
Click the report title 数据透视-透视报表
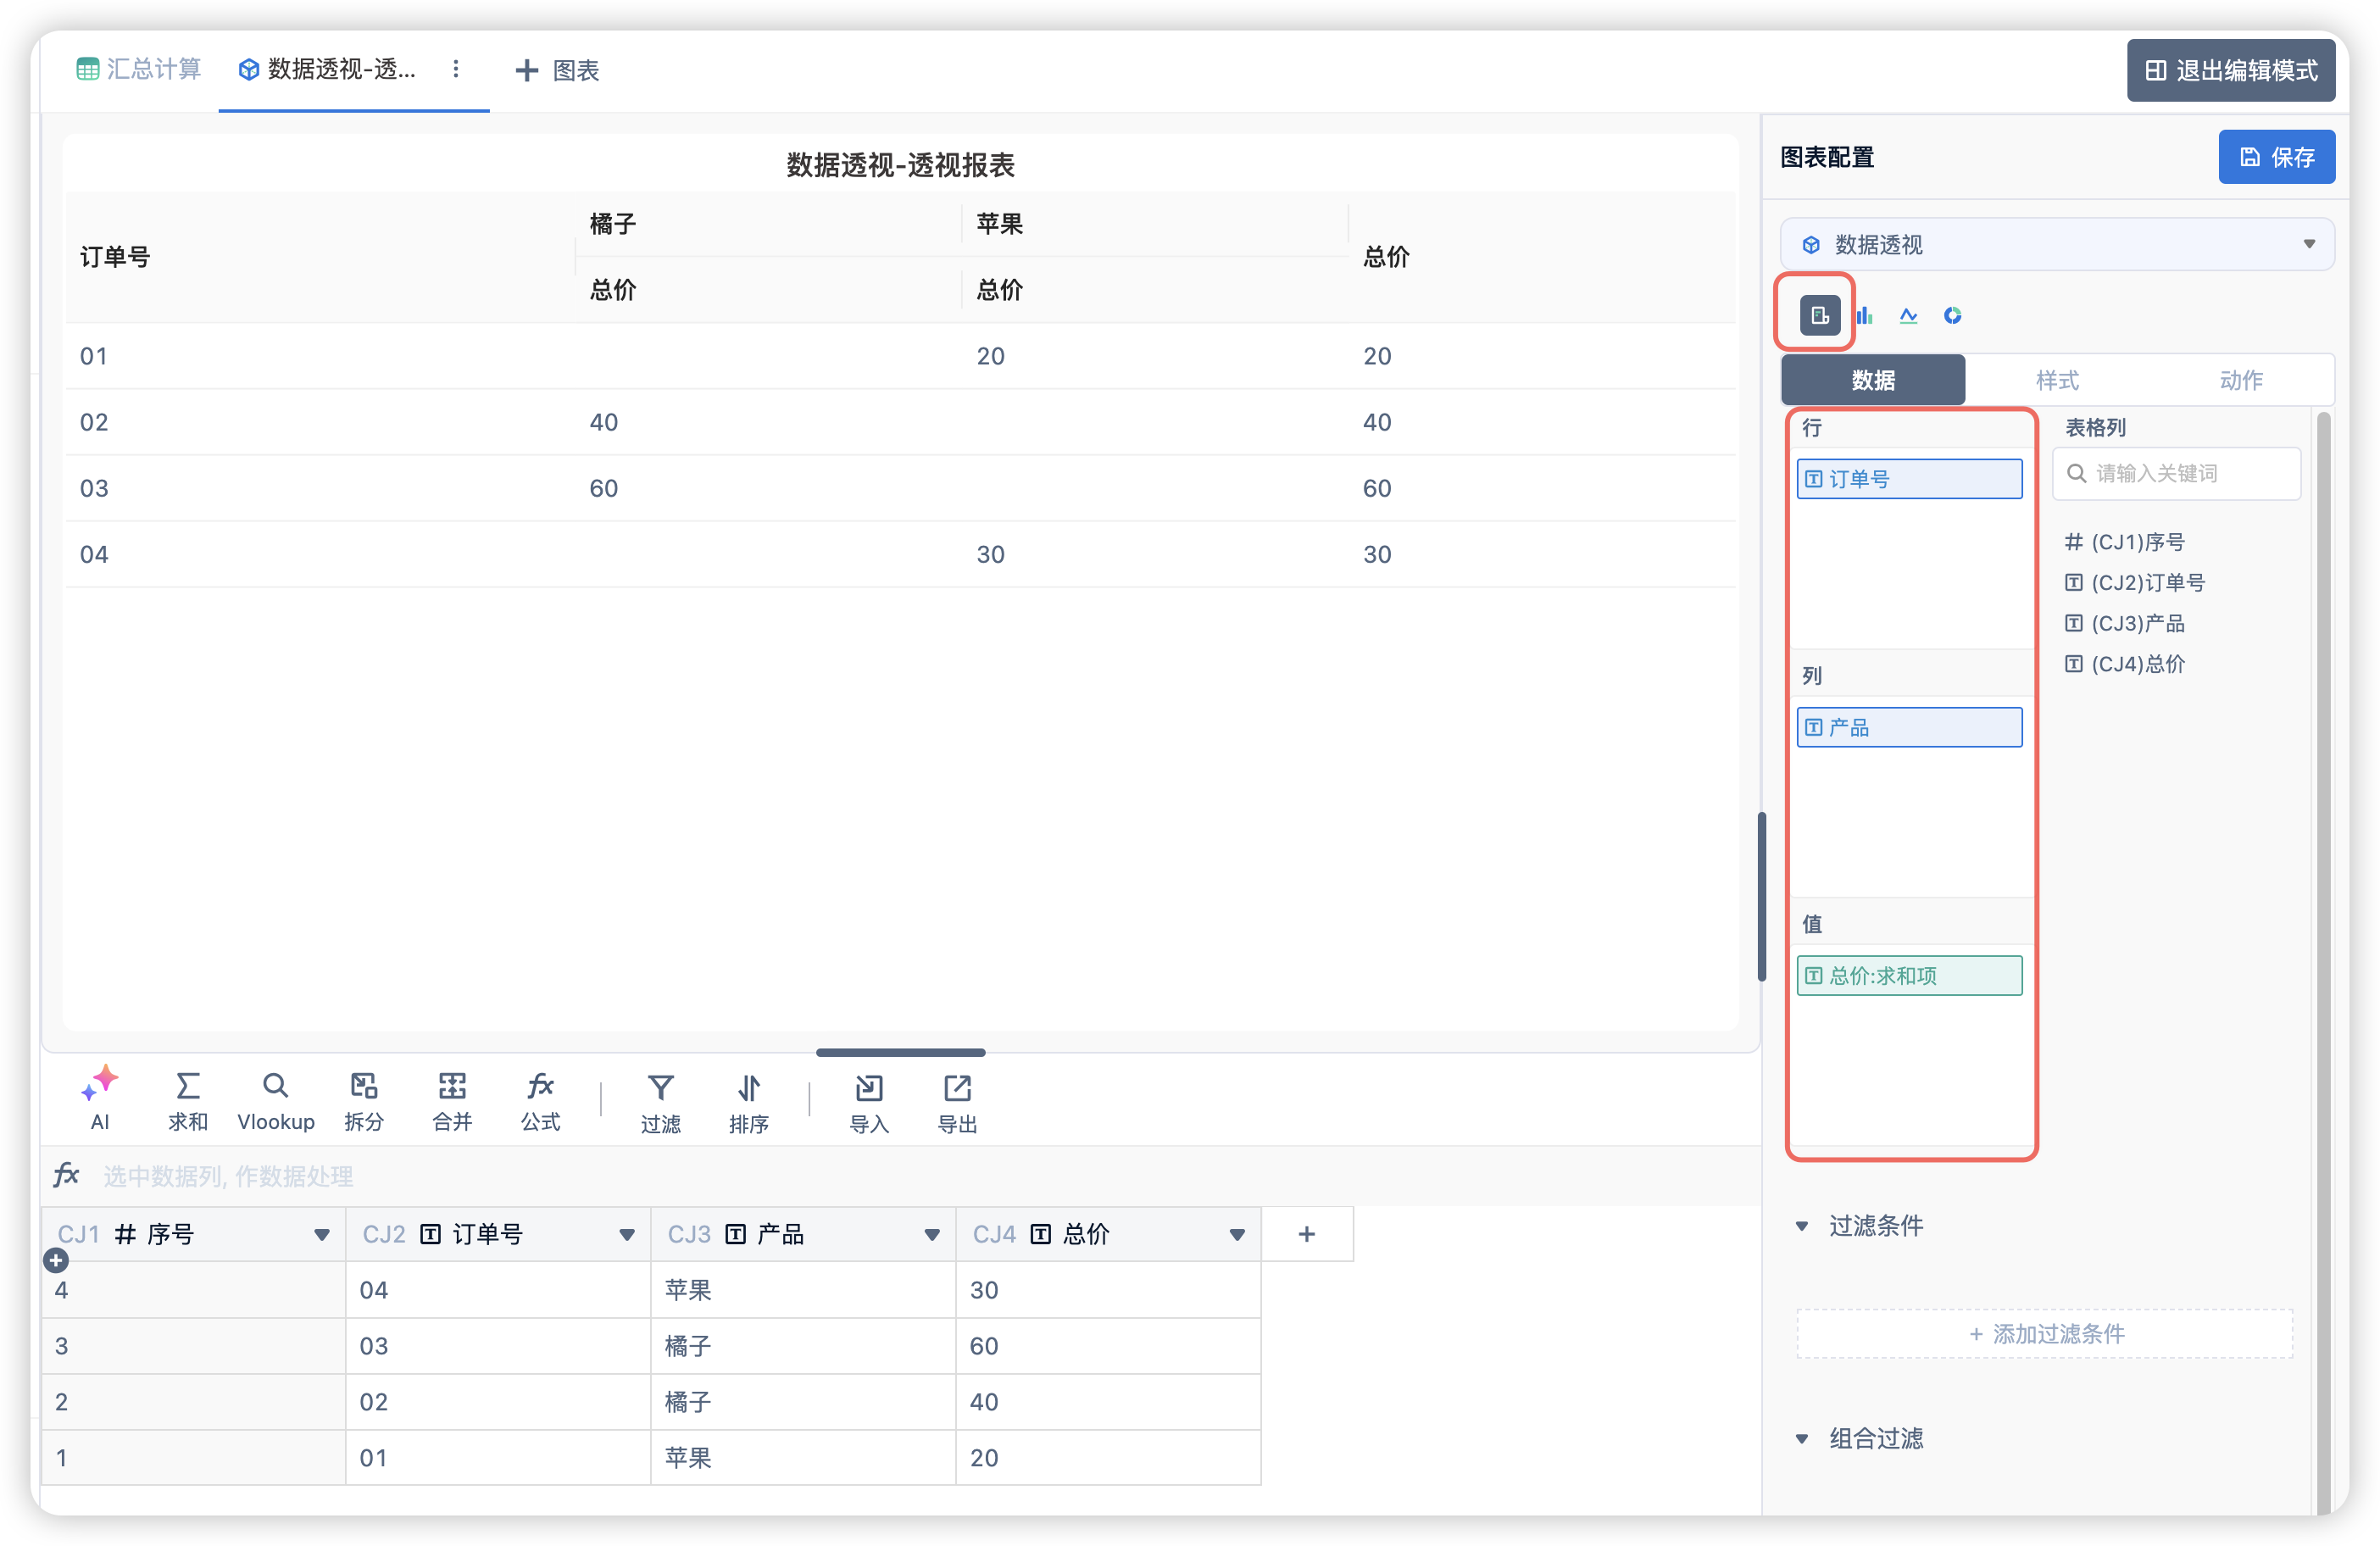click(x=900, y=165)
